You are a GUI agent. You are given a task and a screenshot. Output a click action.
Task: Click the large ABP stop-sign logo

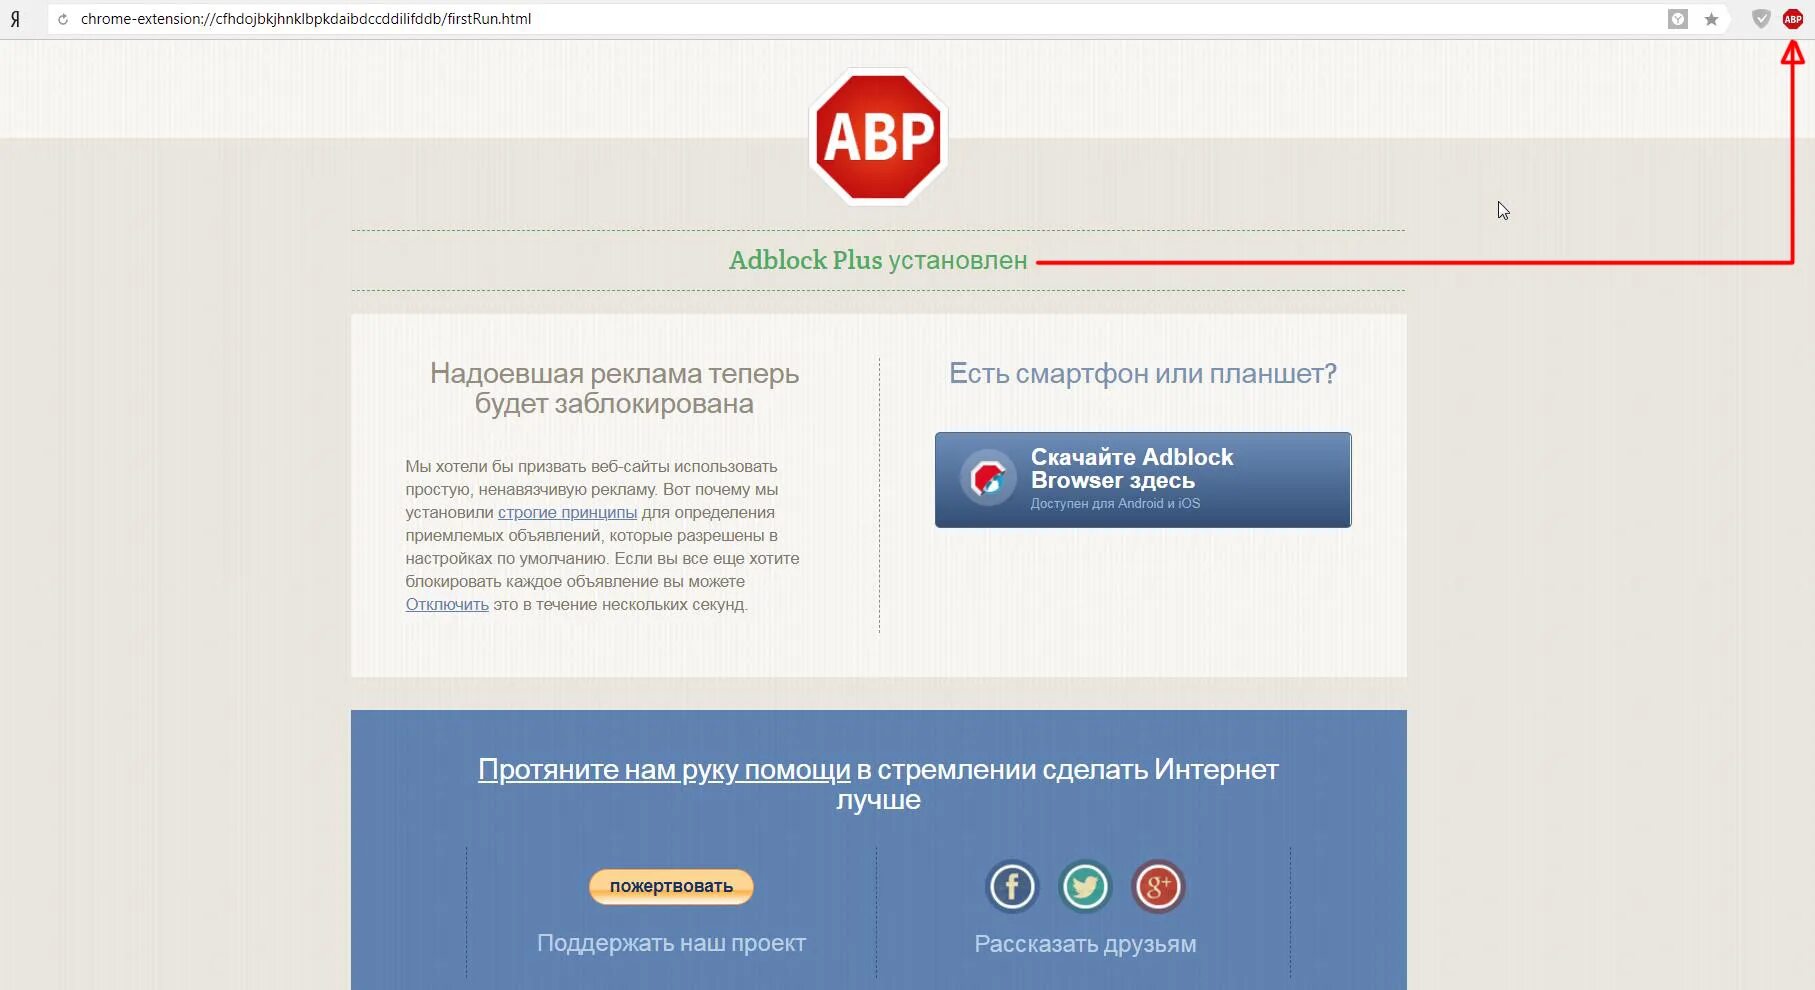pos(878,137)
